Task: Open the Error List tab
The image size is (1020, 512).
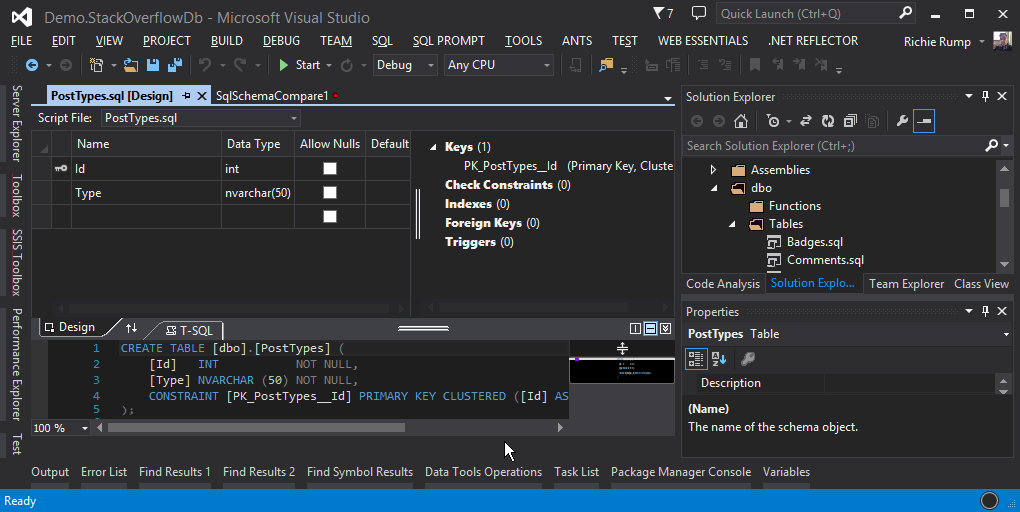Action: pyautogui.click(x=104, y=472)
